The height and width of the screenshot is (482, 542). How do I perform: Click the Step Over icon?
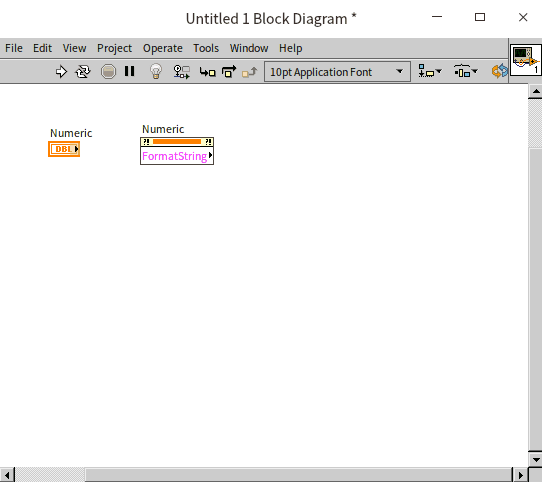click(229, 72)
